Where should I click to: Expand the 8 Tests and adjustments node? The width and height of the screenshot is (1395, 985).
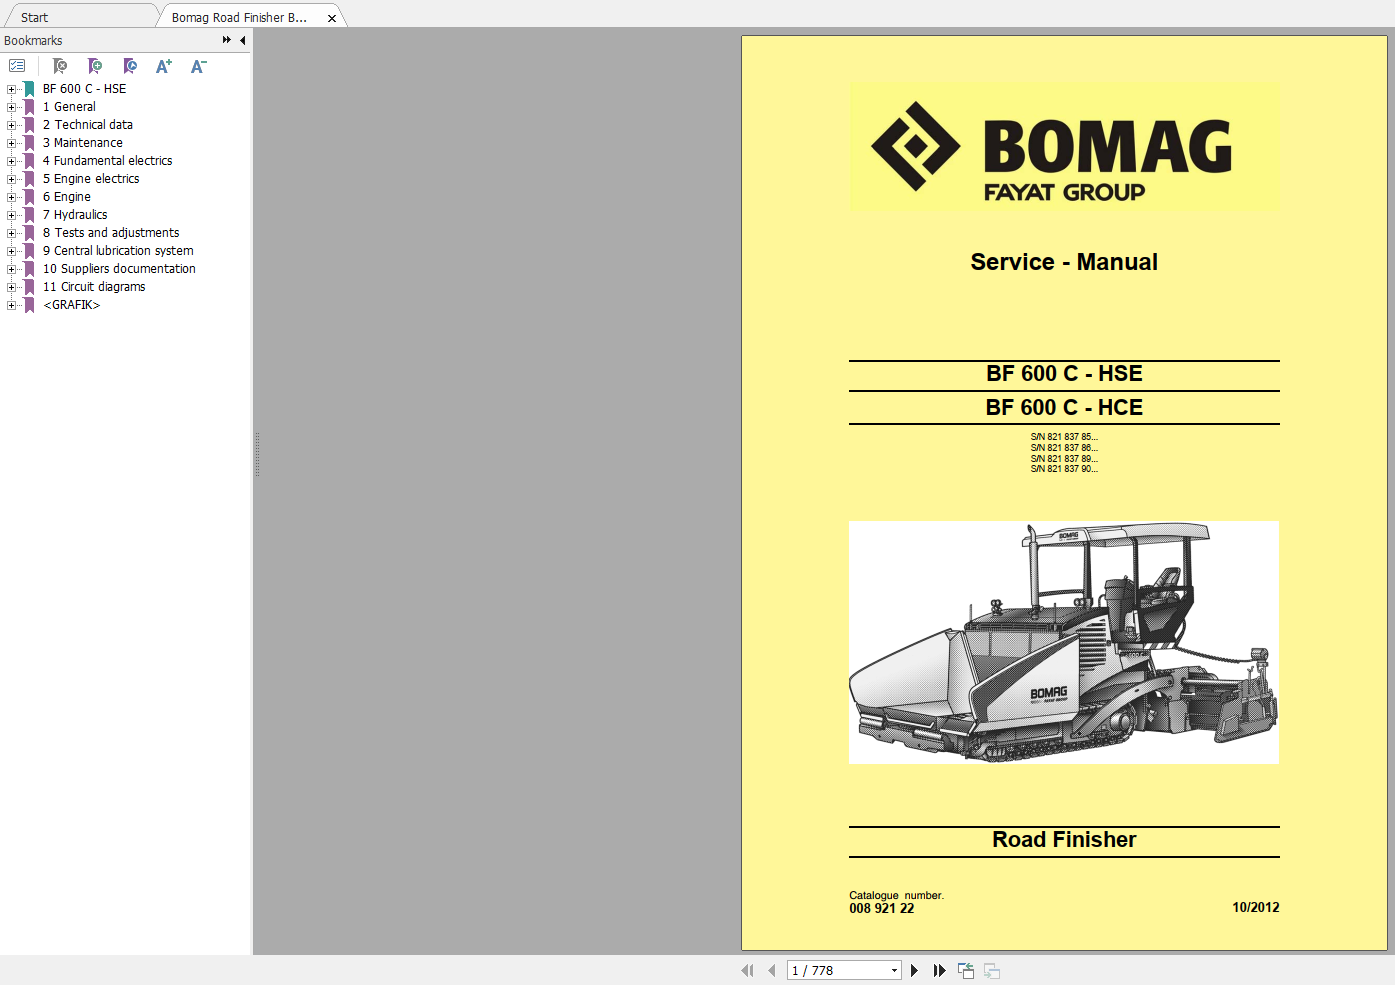click(11, 233)
